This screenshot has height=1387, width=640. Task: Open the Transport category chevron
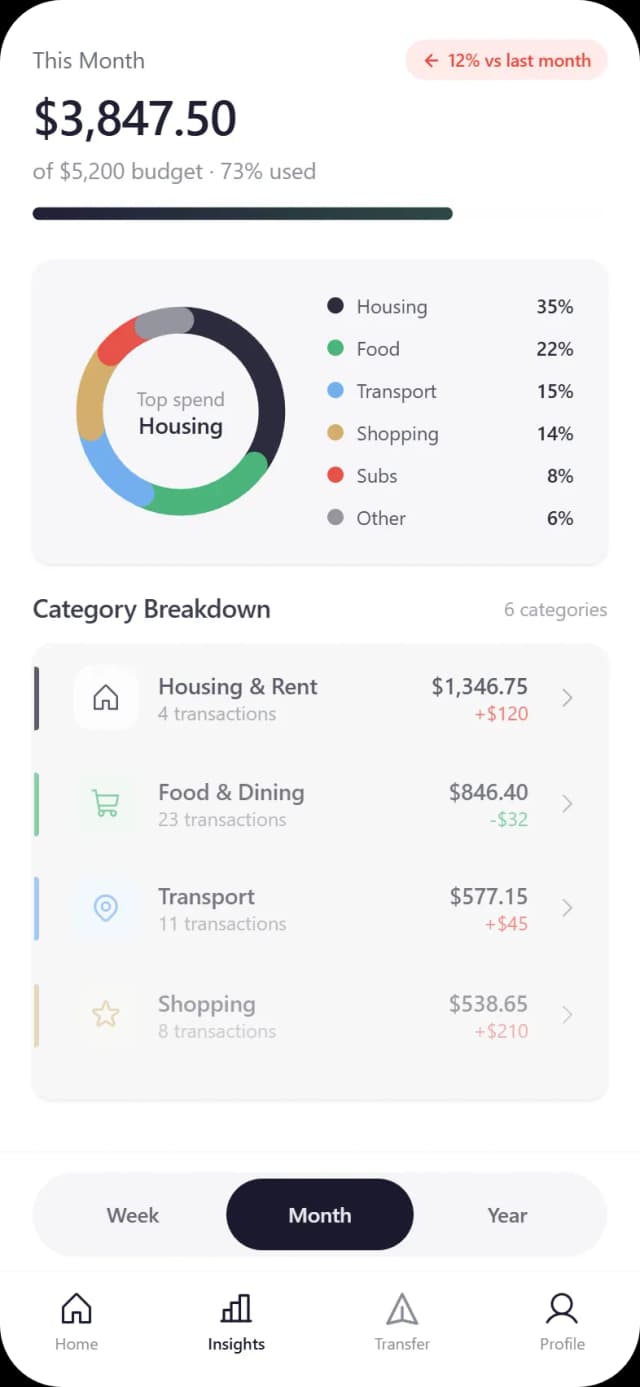[x=568, y=908]
